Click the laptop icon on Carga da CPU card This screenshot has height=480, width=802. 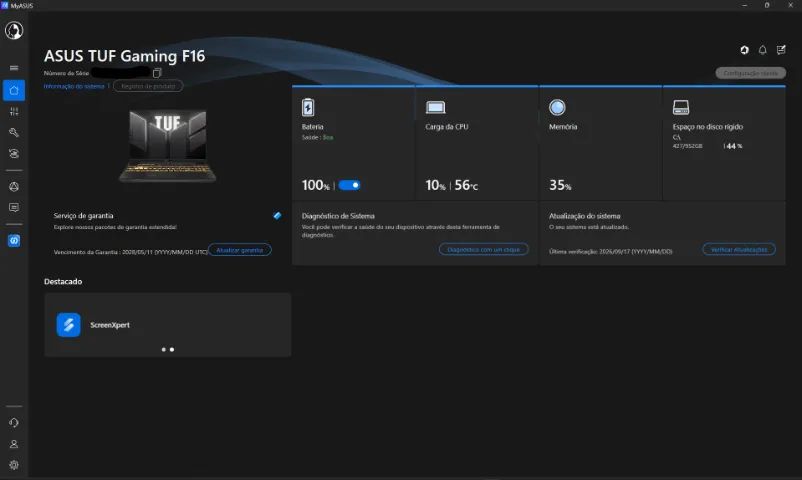click(x=435, y=107)
